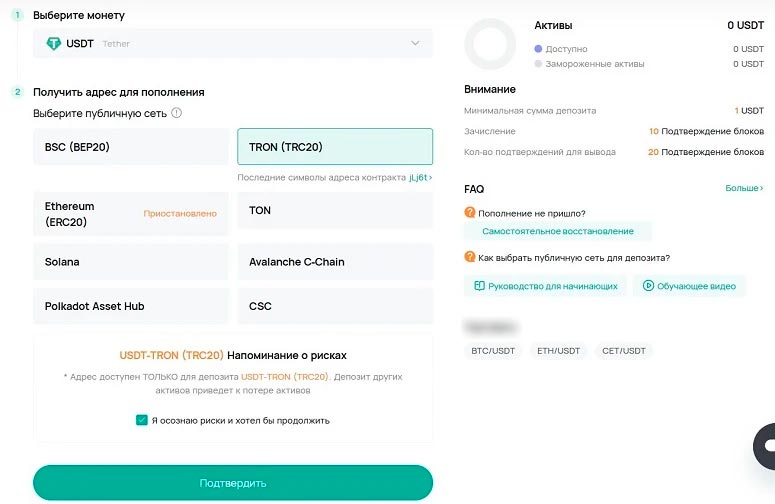Expand FAQ with 'Больше' link

(744, 188)
